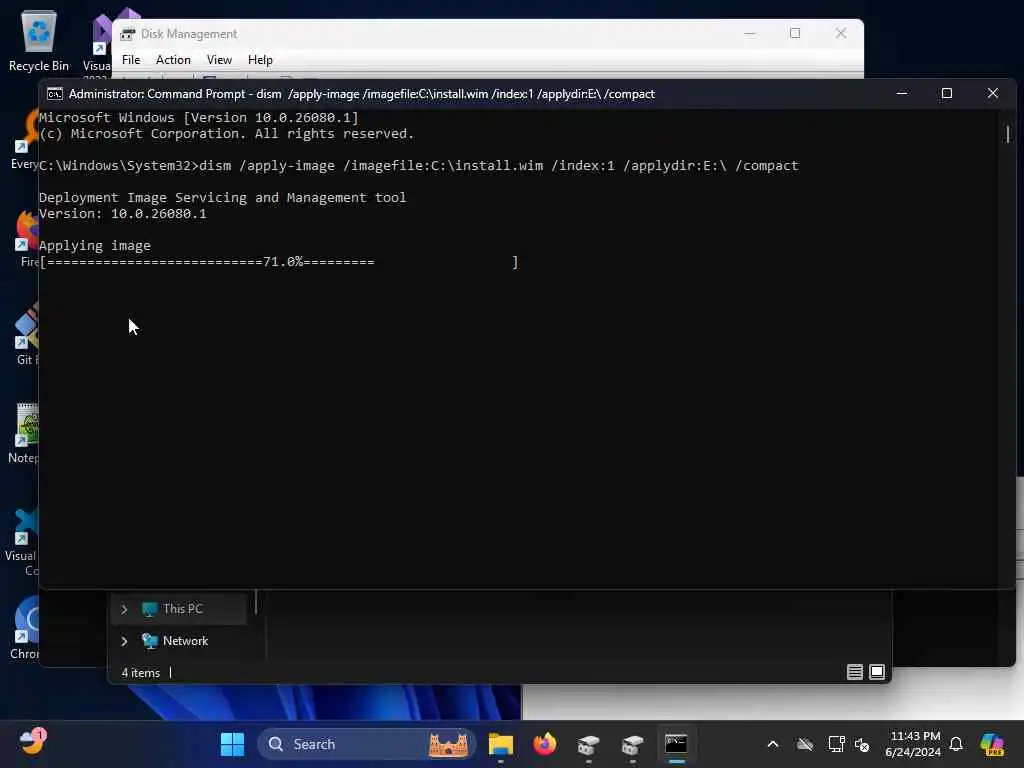
Task: Click the Command Prompt title bar icon
Action: [55, 94]
